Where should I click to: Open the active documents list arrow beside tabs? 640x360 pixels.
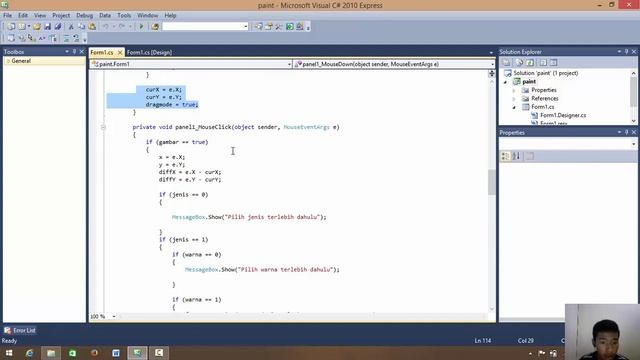tap(491, 53)
